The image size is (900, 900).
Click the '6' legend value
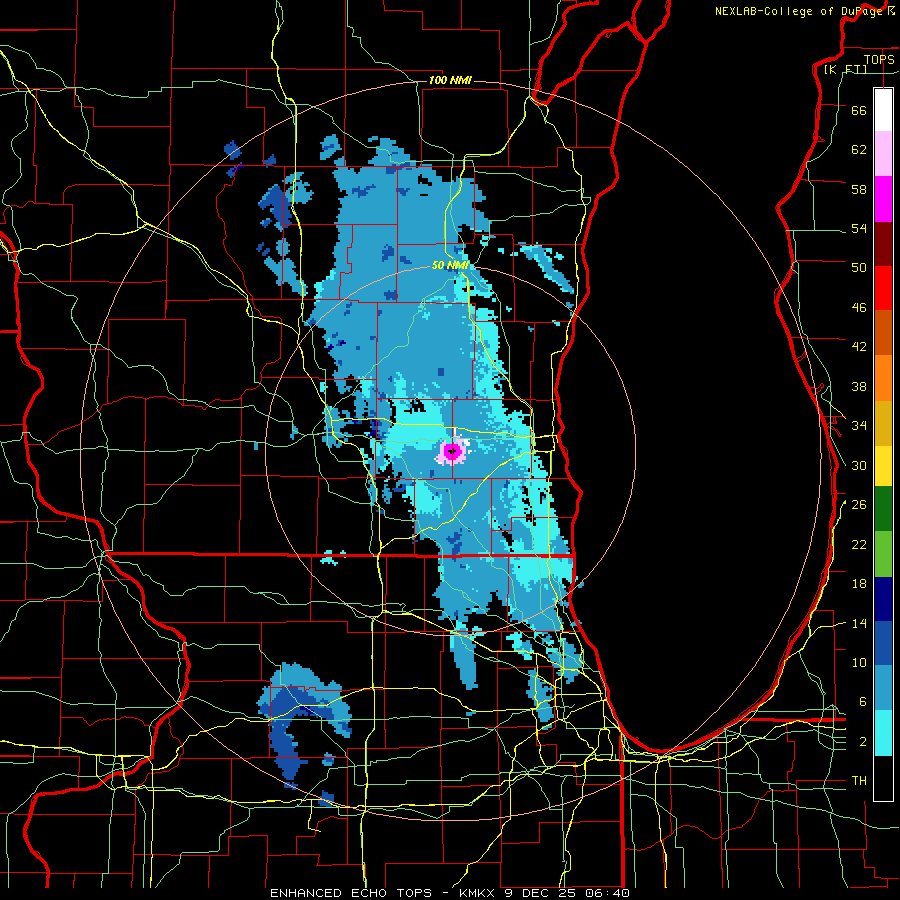pos(863,702)
